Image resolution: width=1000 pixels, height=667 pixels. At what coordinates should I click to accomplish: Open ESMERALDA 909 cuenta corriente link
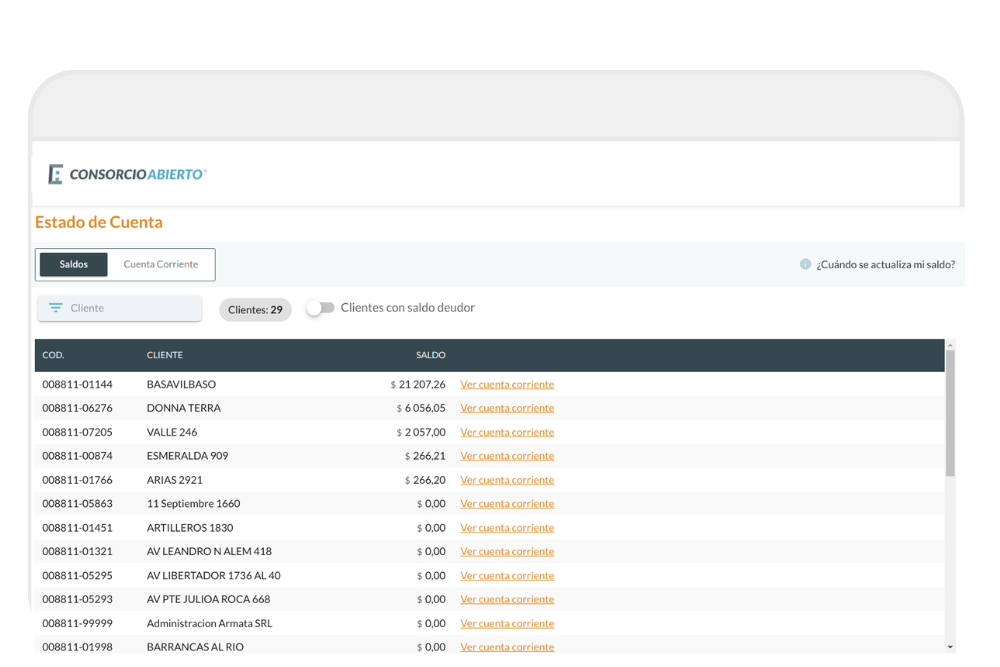click(506, 456)
